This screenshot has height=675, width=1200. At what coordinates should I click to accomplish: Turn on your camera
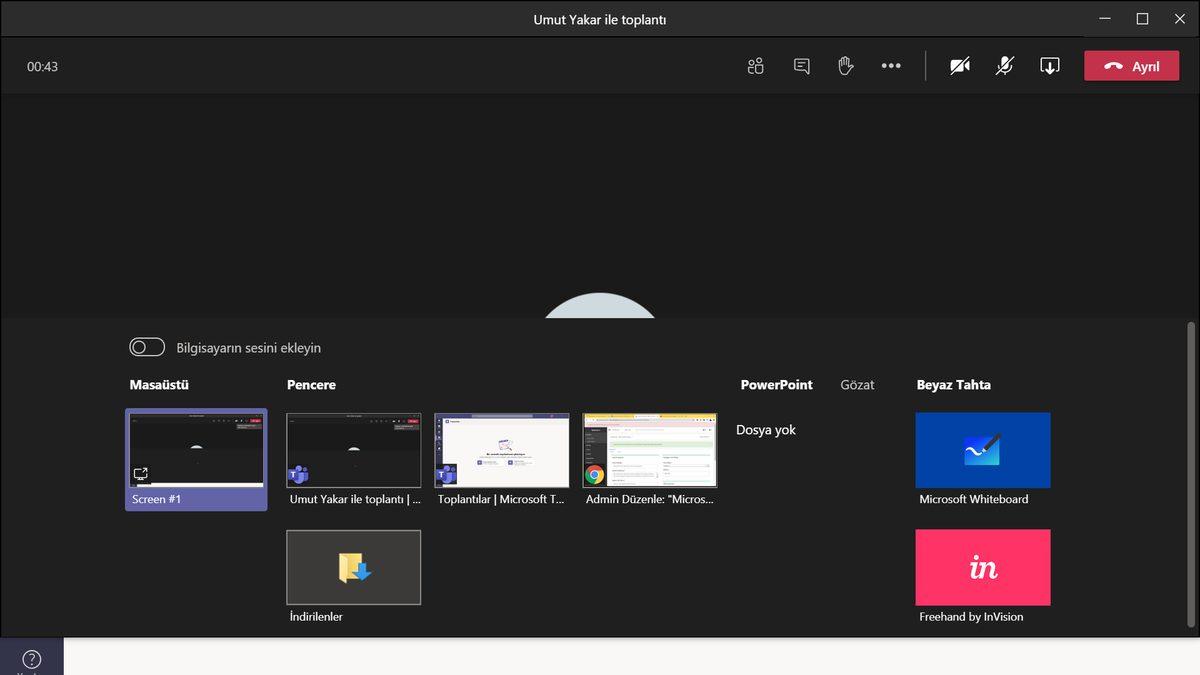(x=960, y=65)
